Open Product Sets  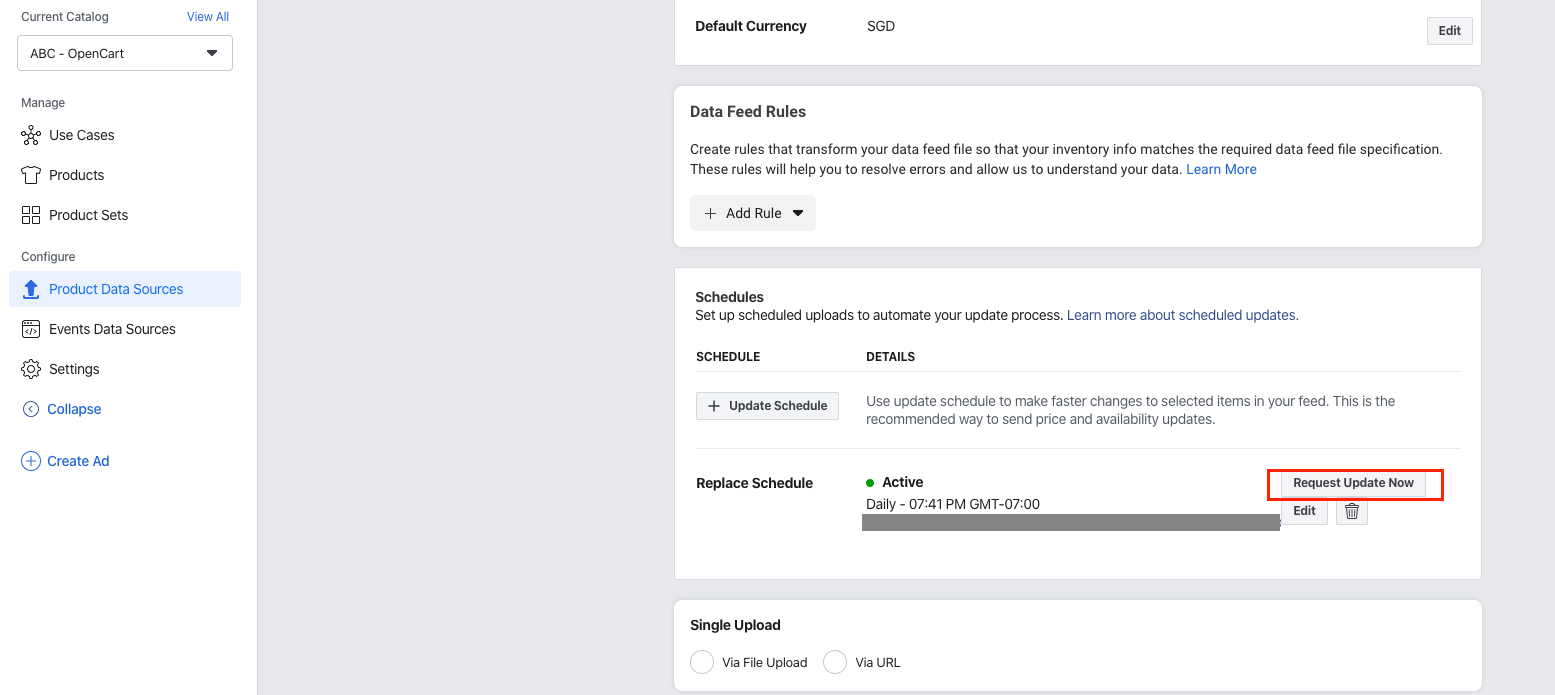point(88,214)
